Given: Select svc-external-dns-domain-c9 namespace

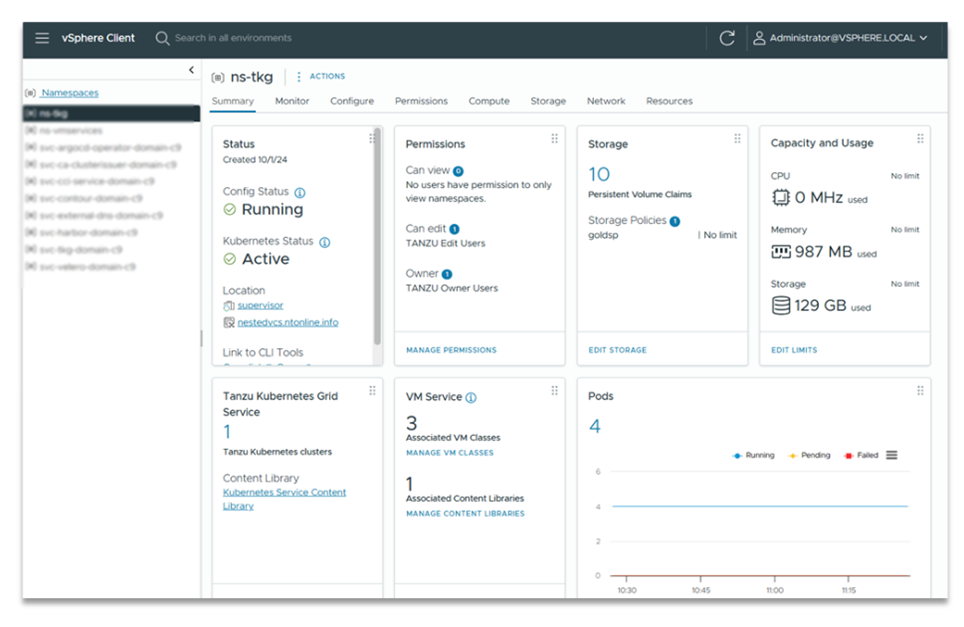Looking at the screenshot, I should click(x=101, y=216).
